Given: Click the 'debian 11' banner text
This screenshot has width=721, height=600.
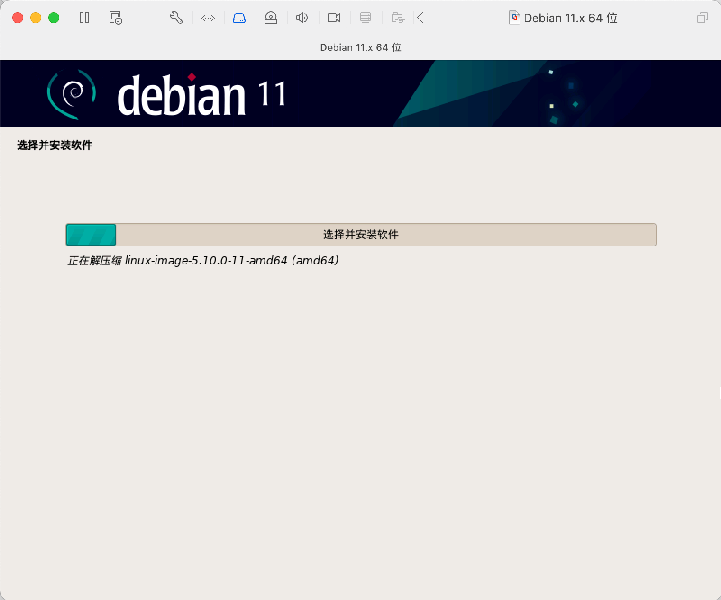Looking at the screenshot, I should tap(202, 95).
